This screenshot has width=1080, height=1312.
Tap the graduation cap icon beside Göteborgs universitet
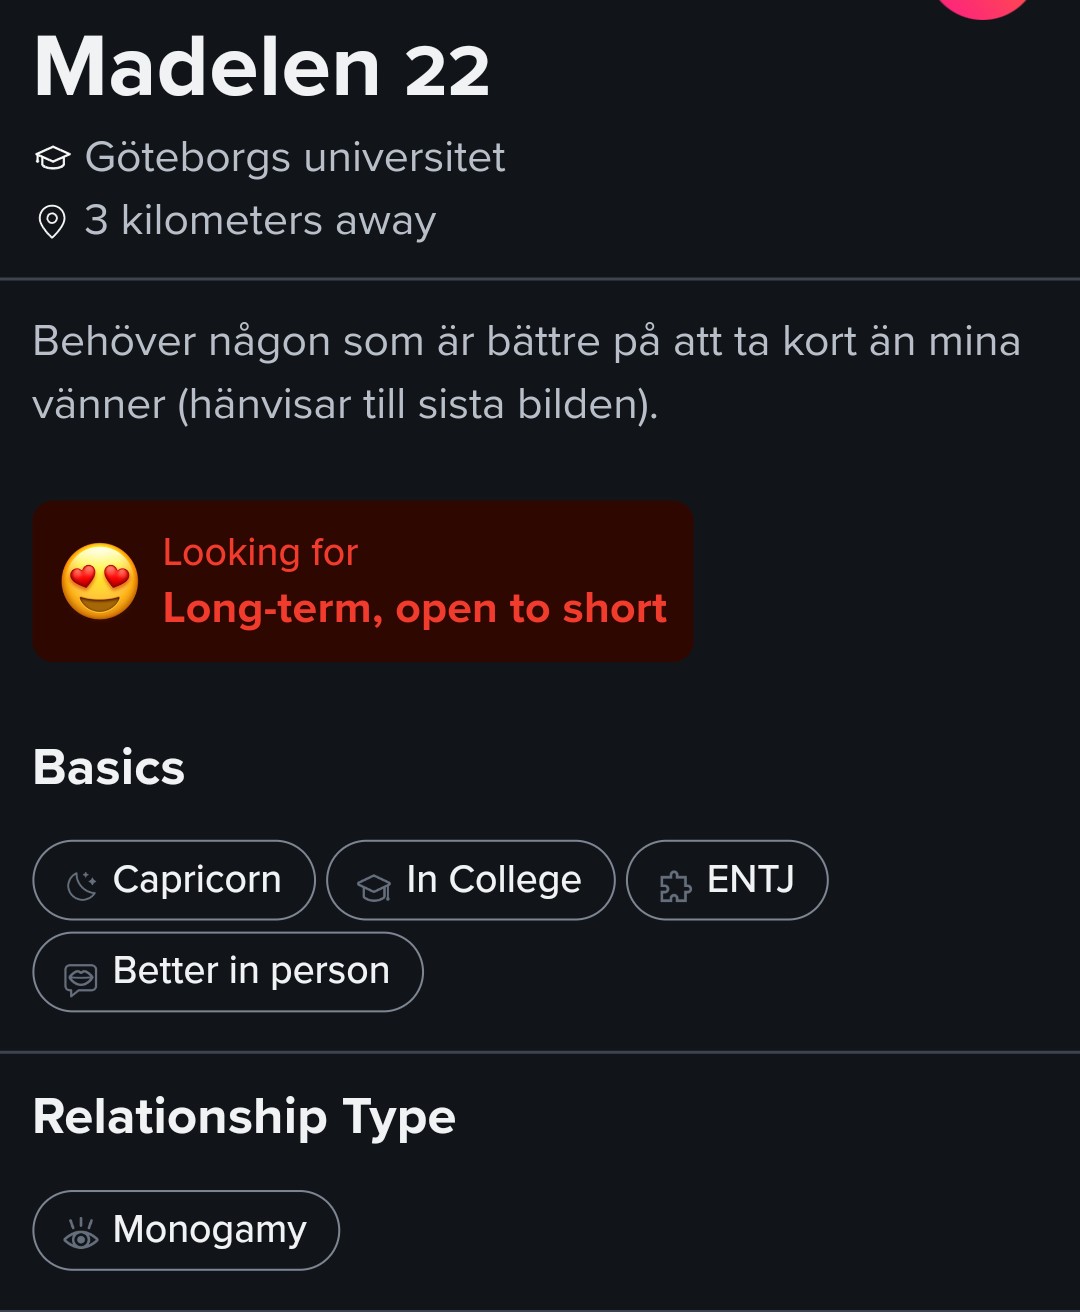point(52,158)
